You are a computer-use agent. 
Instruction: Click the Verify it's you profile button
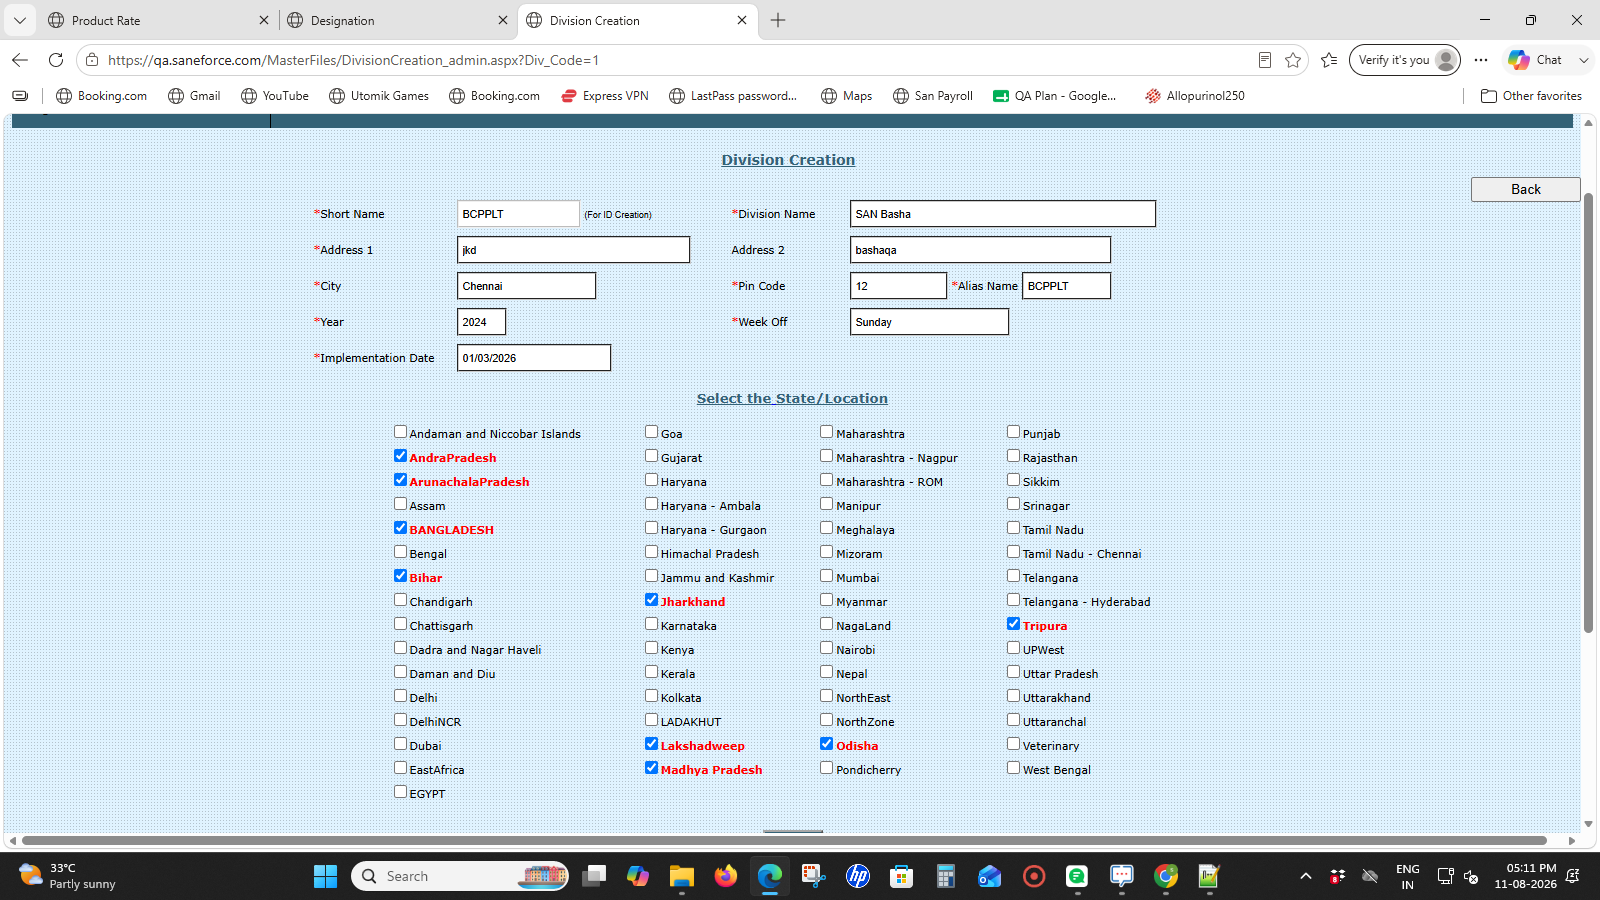tap(1404, 60)
